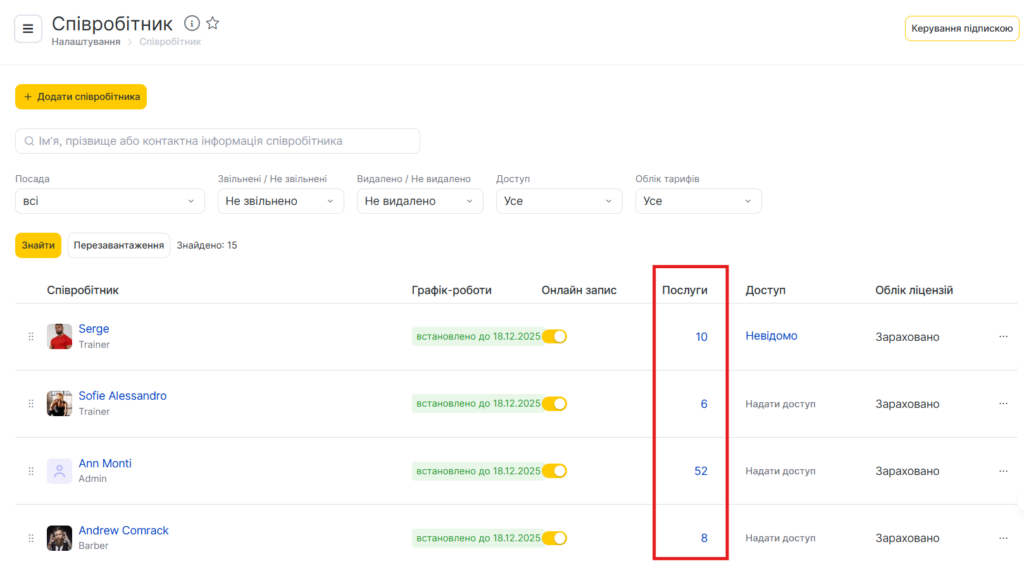1024x566 pixels.
Task: Switch off online booking for Andrew Comrack
Action: (x=554, y=538)
